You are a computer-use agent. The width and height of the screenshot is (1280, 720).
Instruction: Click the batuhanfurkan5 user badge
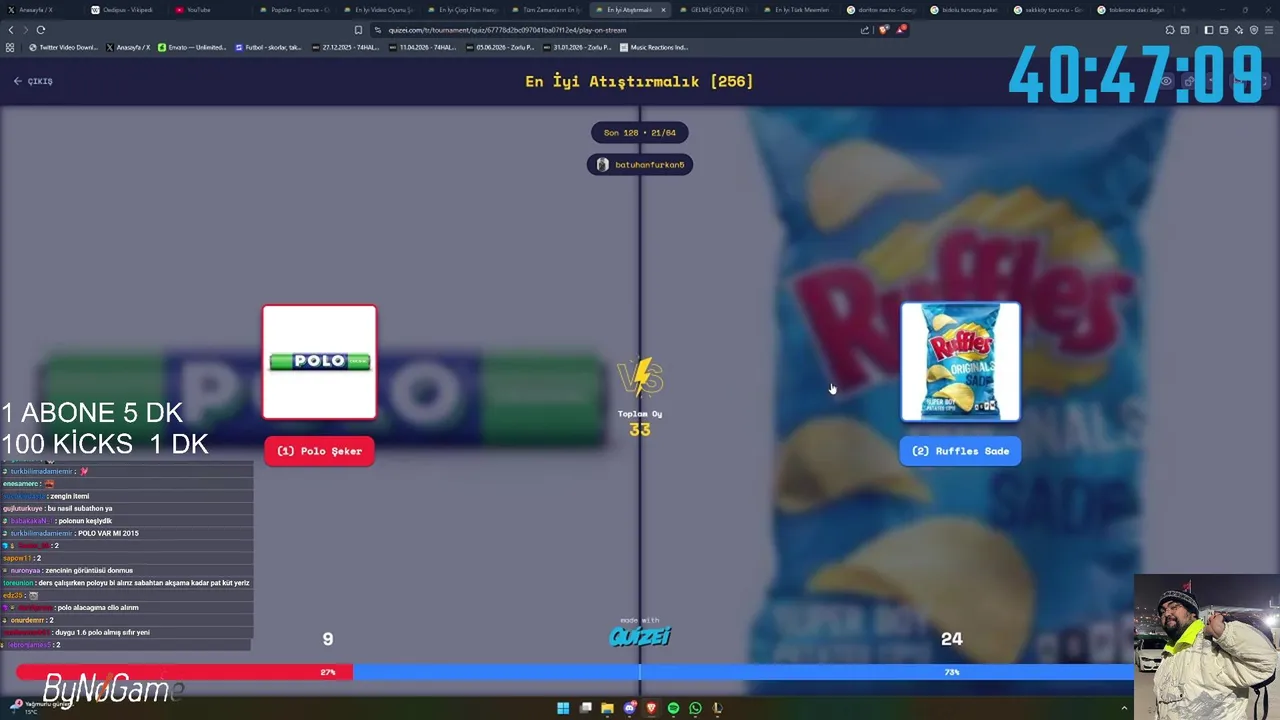(640, 165)
